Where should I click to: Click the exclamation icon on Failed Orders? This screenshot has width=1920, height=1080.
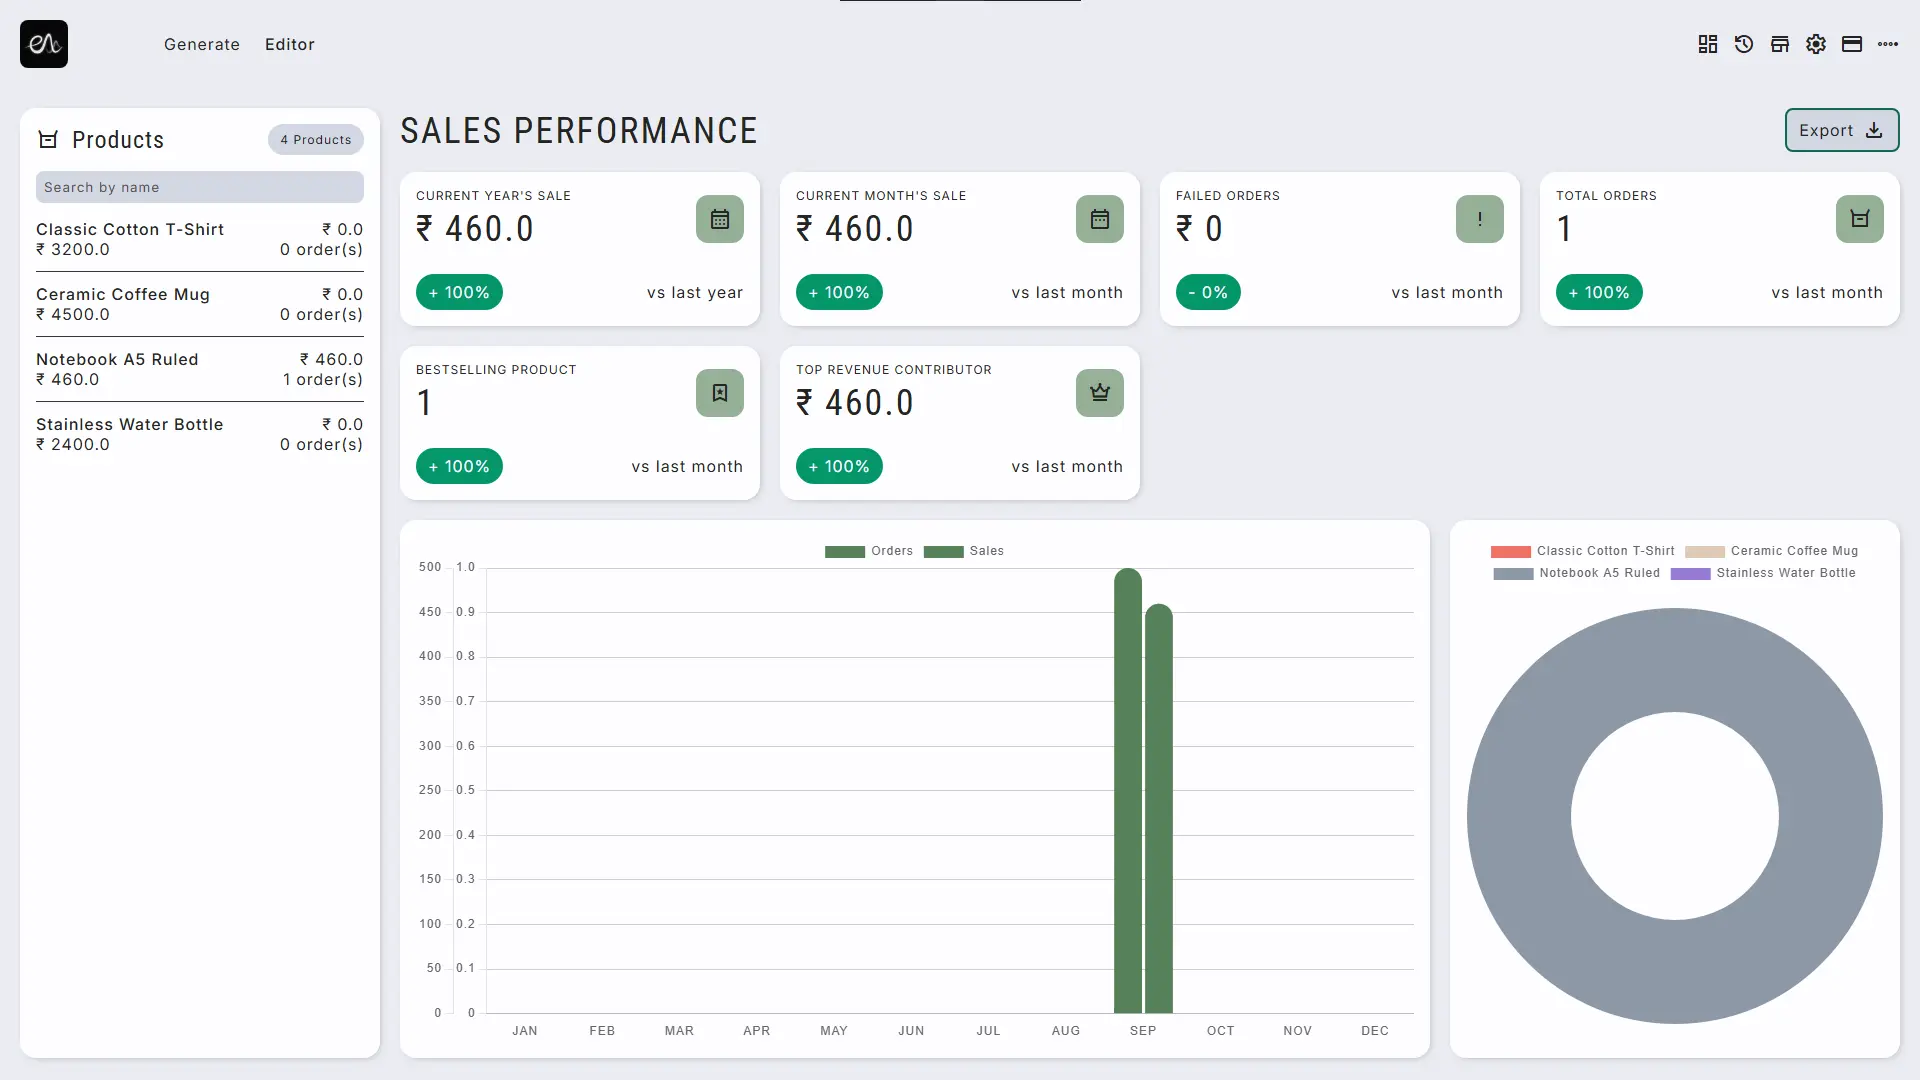(x=1480, y=219)
